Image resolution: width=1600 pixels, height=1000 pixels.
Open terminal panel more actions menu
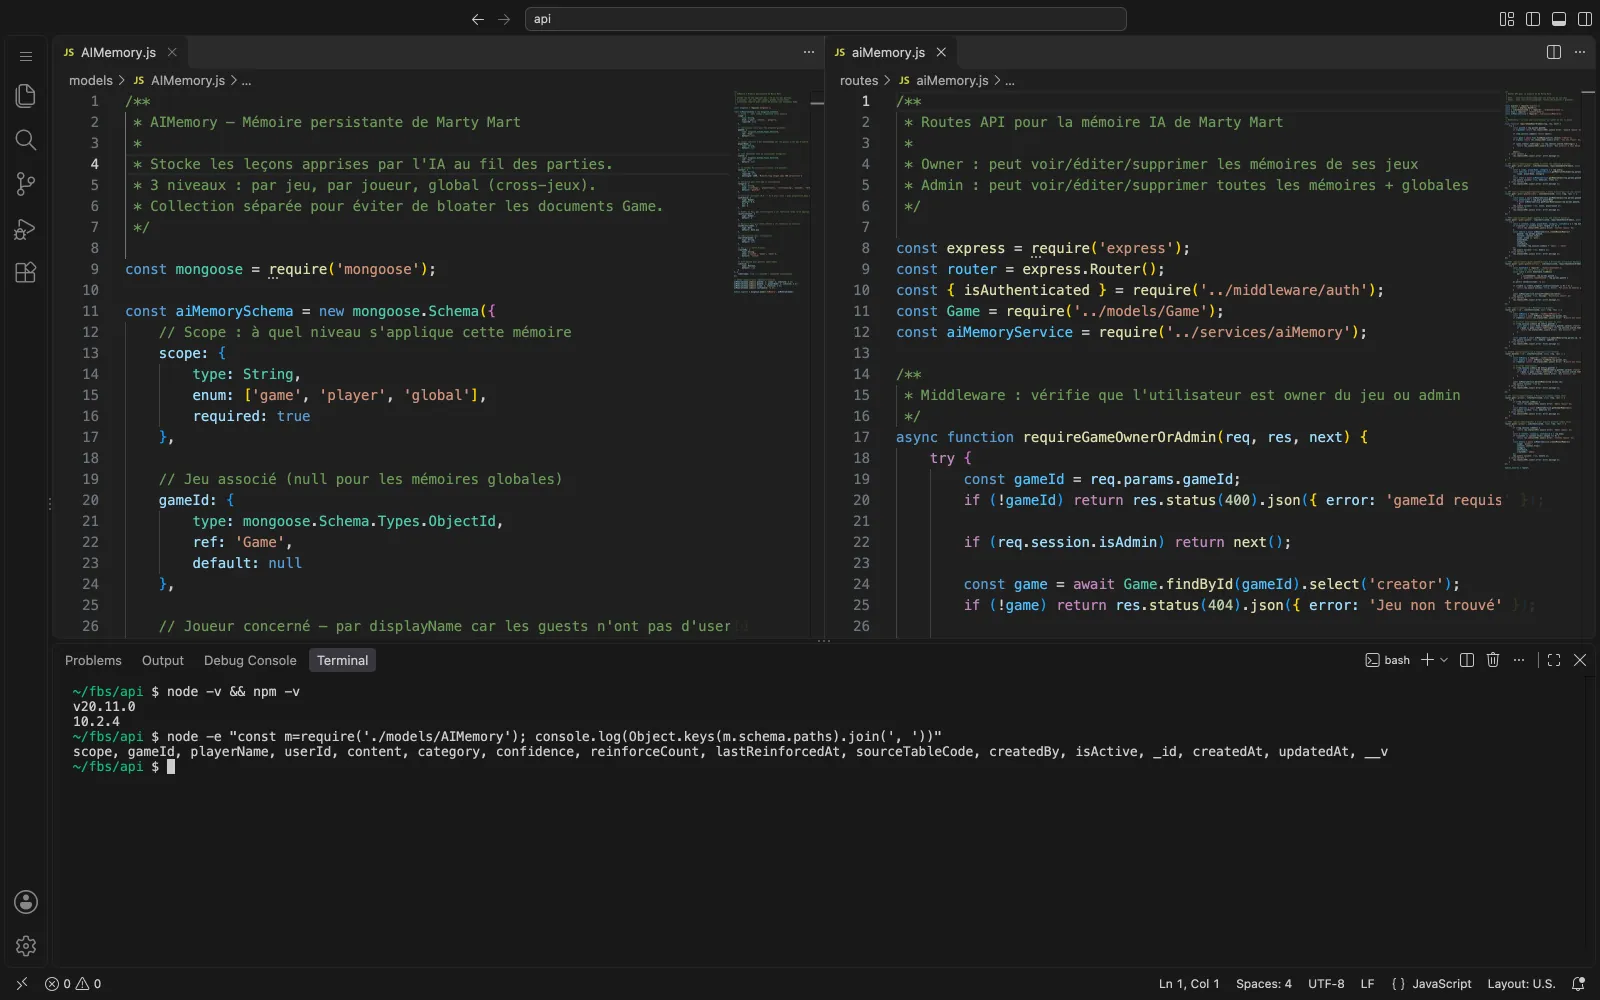(x=1519, y=660)
